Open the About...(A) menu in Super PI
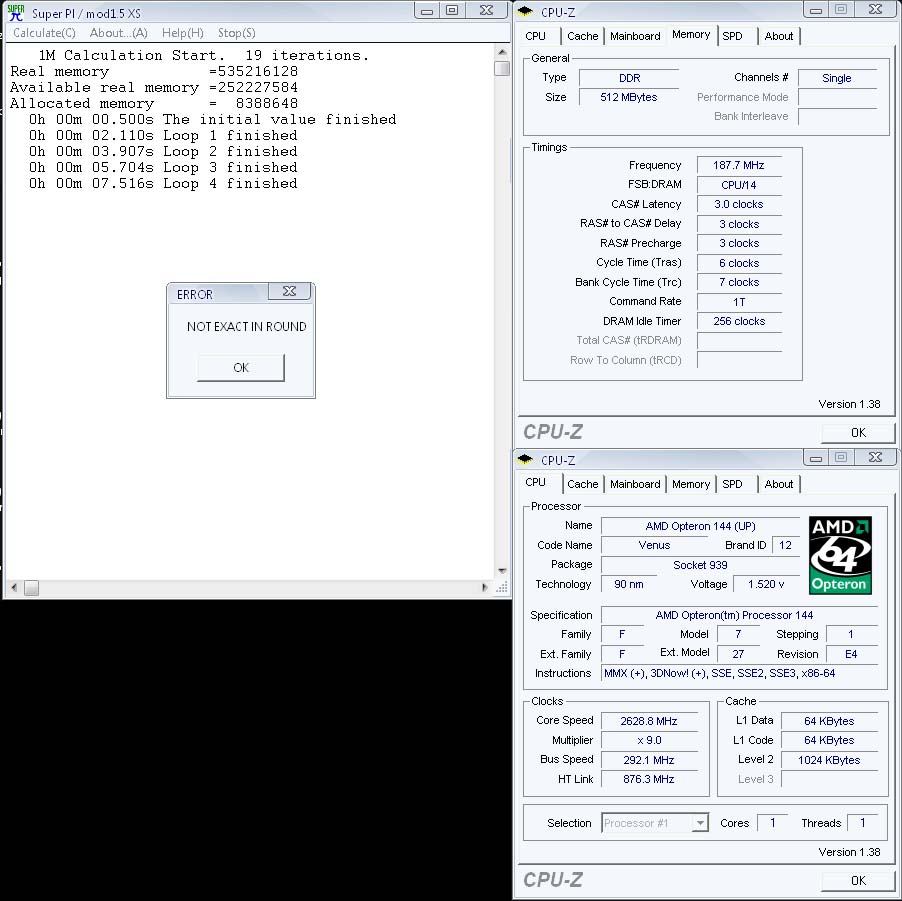 119,33
